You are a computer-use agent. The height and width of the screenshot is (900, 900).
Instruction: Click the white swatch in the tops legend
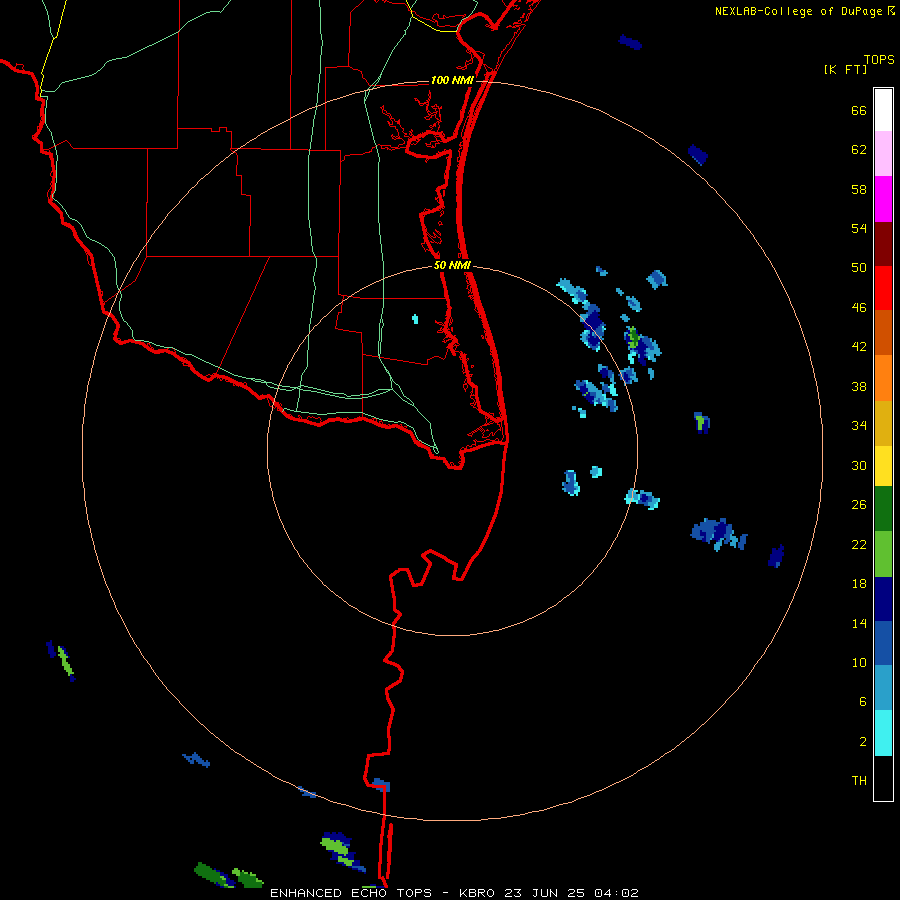pos(883,110)
